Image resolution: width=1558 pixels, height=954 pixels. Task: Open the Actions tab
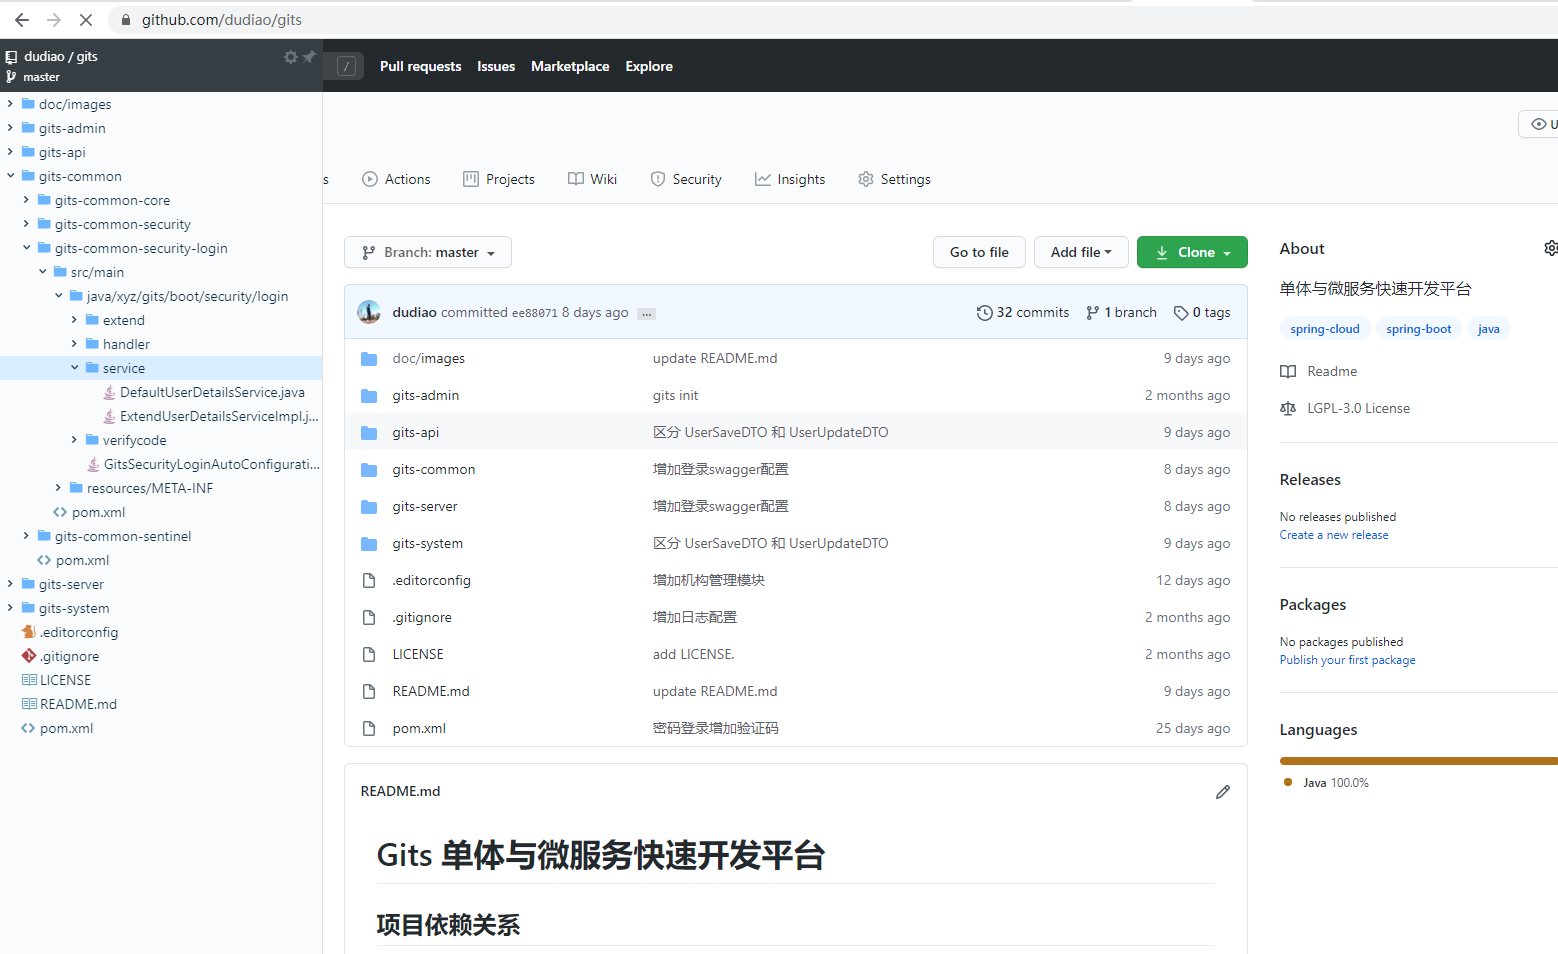coord(396,179)
